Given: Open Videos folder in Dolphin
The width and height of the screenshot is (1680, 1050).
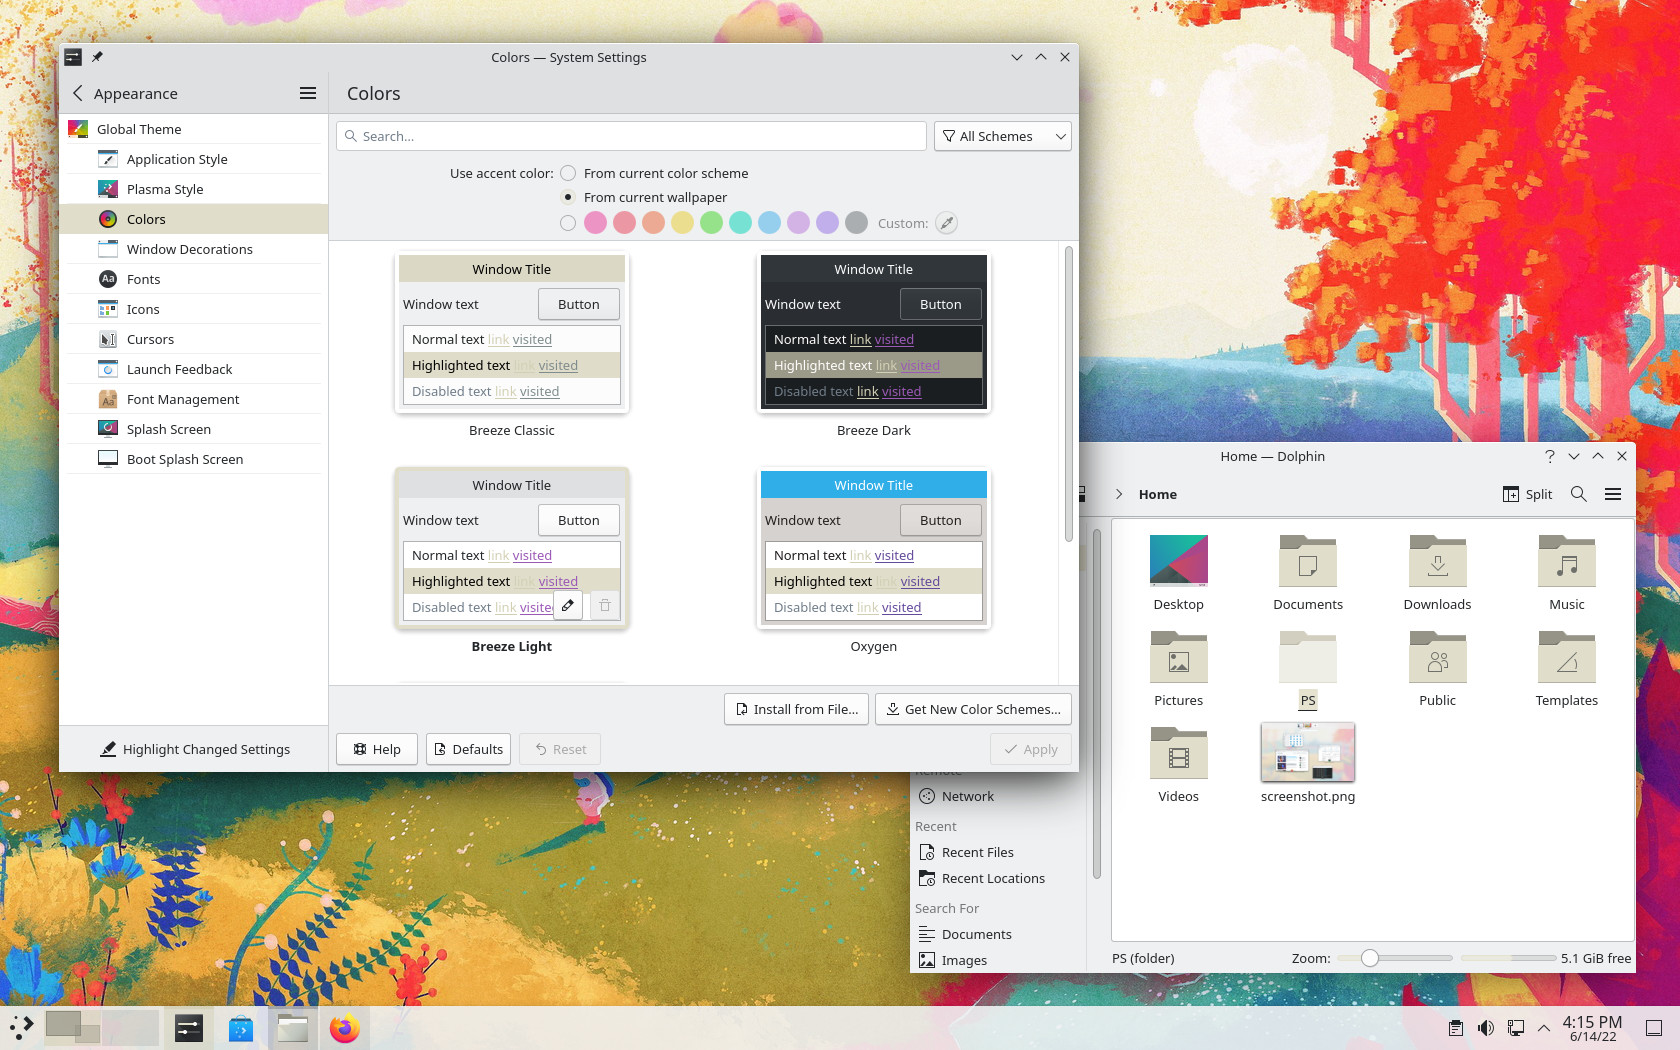Looking at the screenshot, I should [x=1179, y=765].
